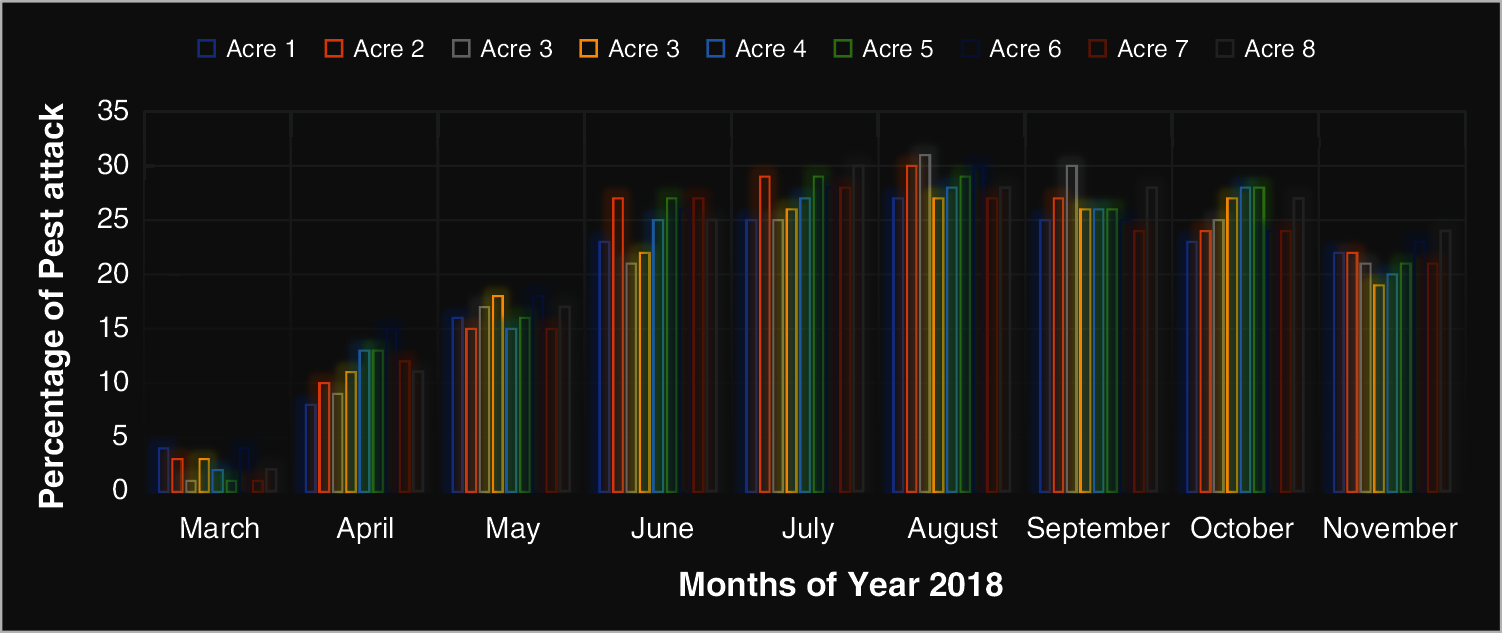Select the November month label
1502x633 pixels.
[x=1390, y=529]
